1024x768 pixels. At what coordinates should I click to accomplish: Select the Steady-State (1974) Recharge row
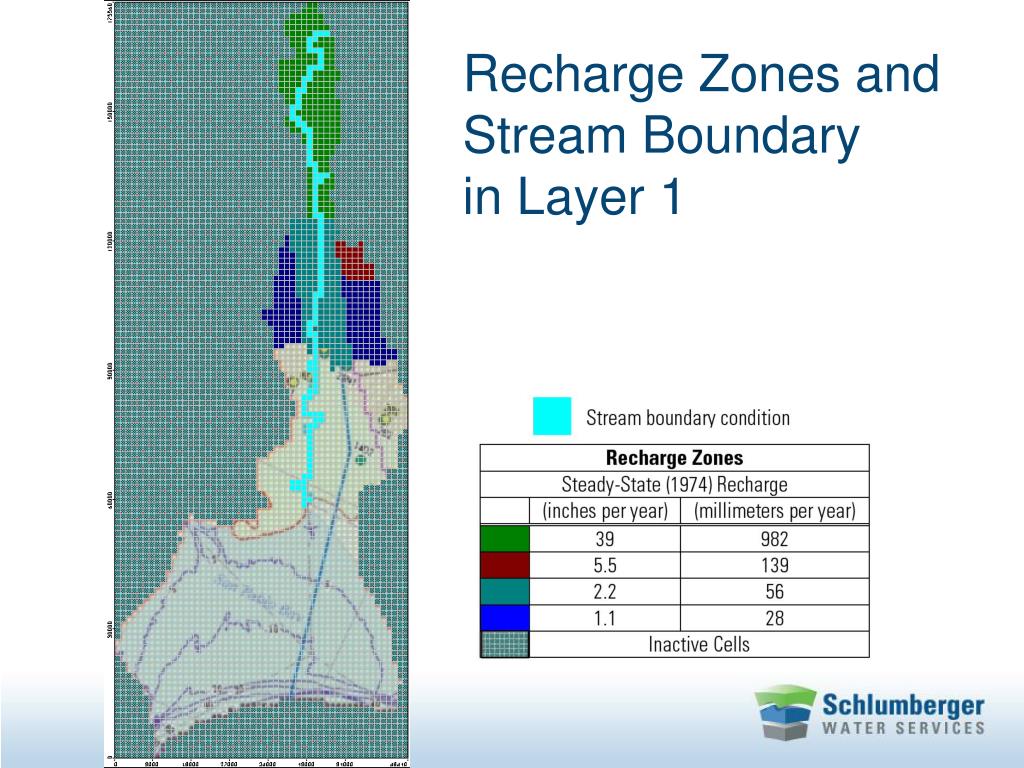click(675, 485)
